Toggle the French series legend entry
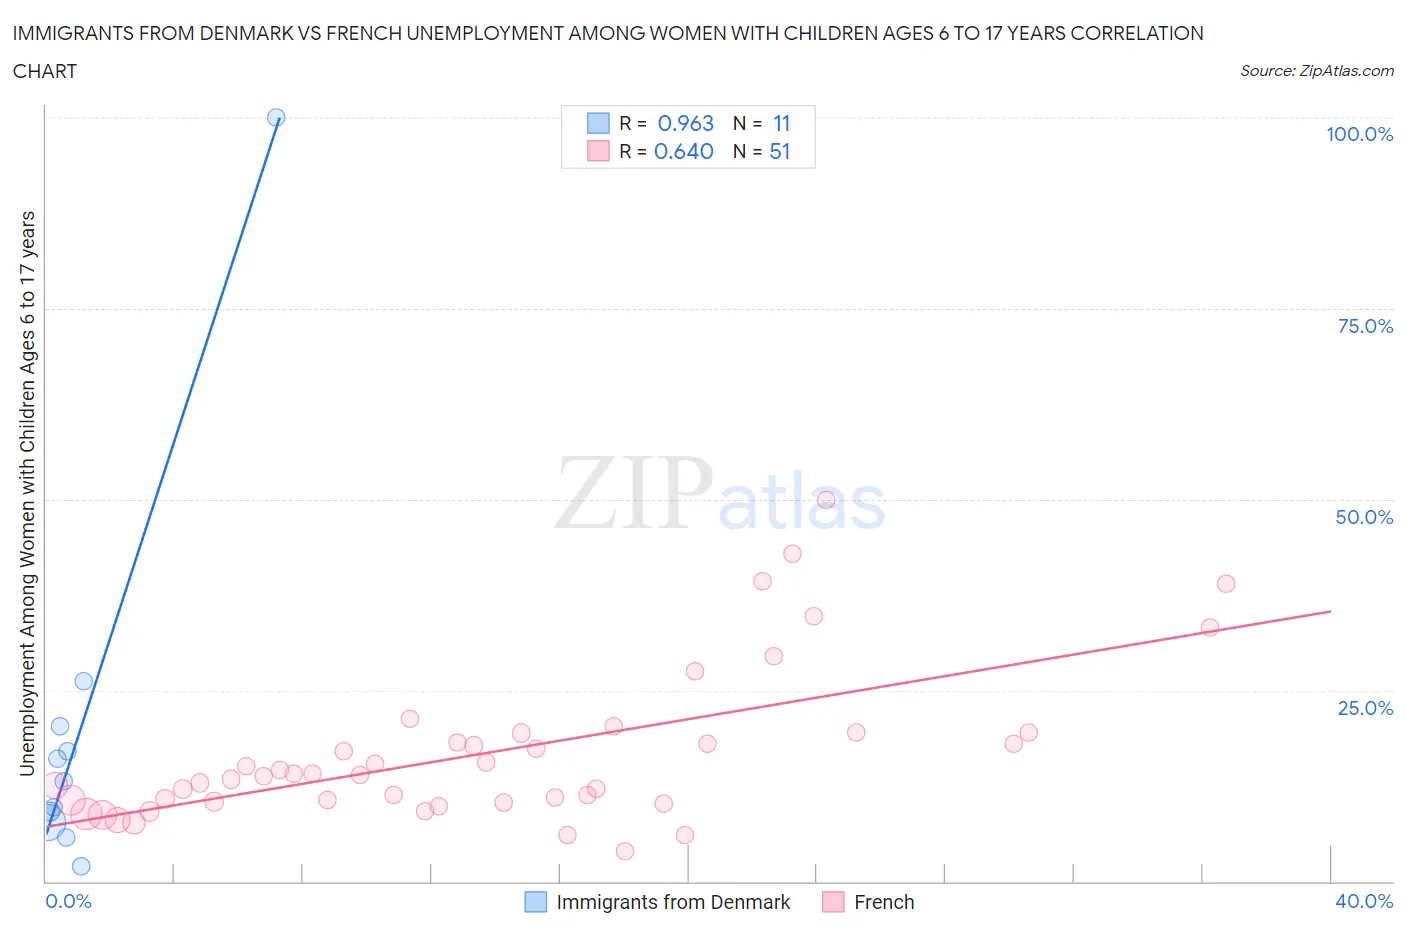Viewport: 1406px width, 930px height. [x=869, y=902]
